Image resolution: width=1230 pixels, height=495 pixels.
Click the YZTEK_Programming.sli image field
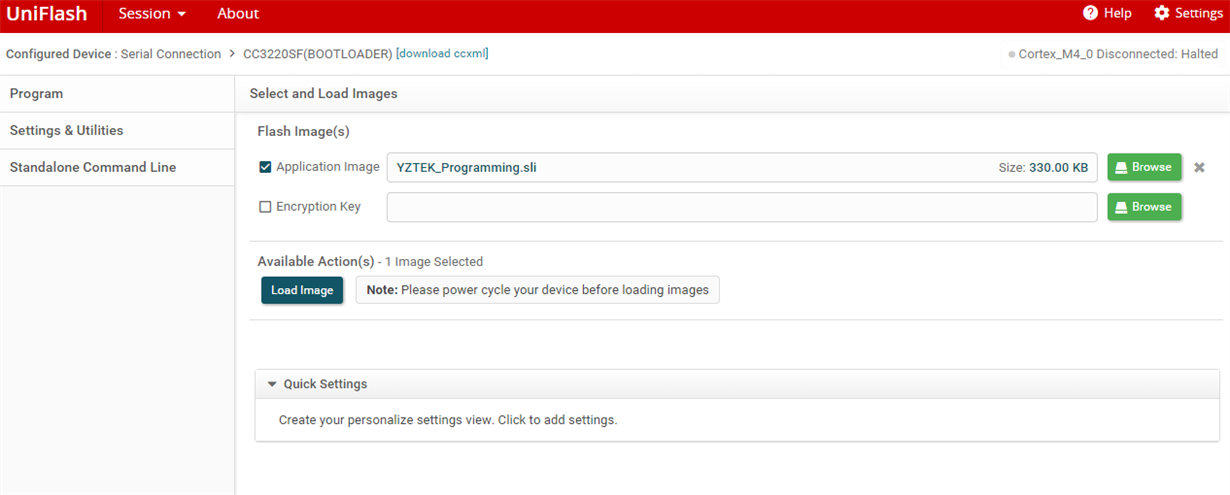(x=742, y=168)
